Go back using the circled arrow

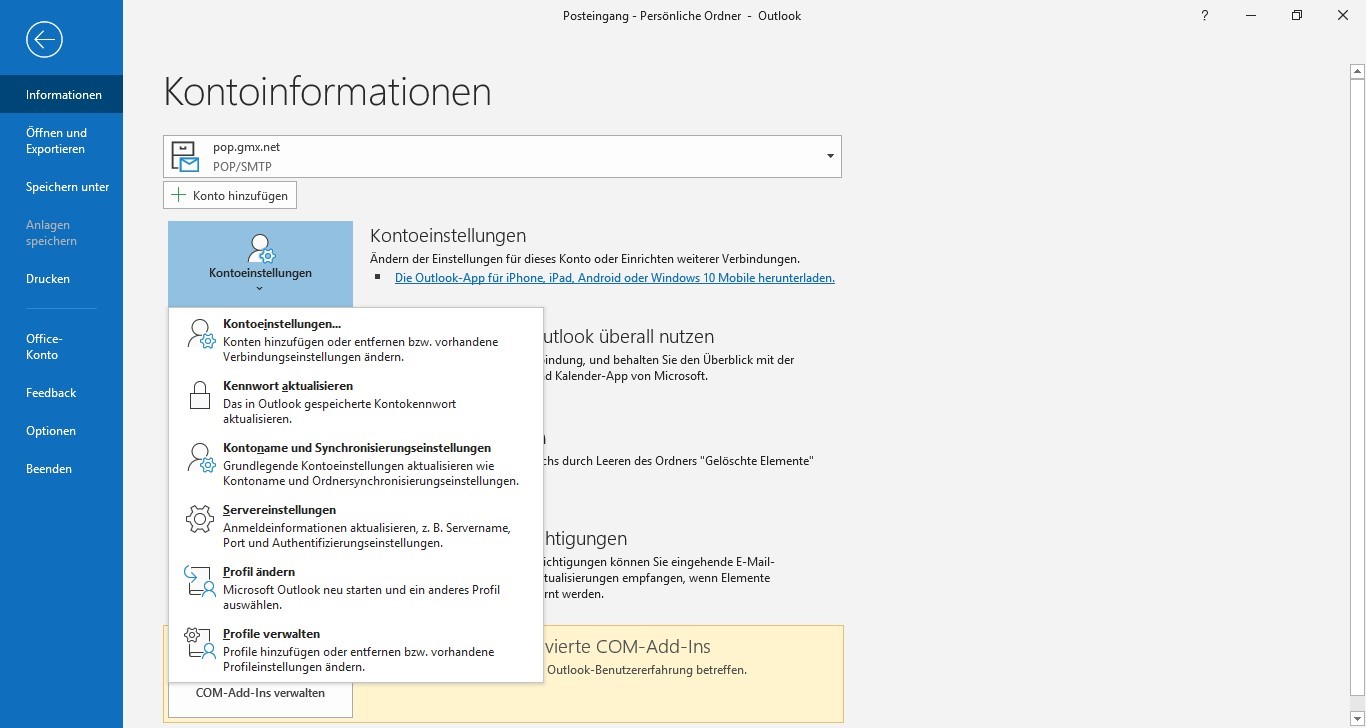(45, 40)
